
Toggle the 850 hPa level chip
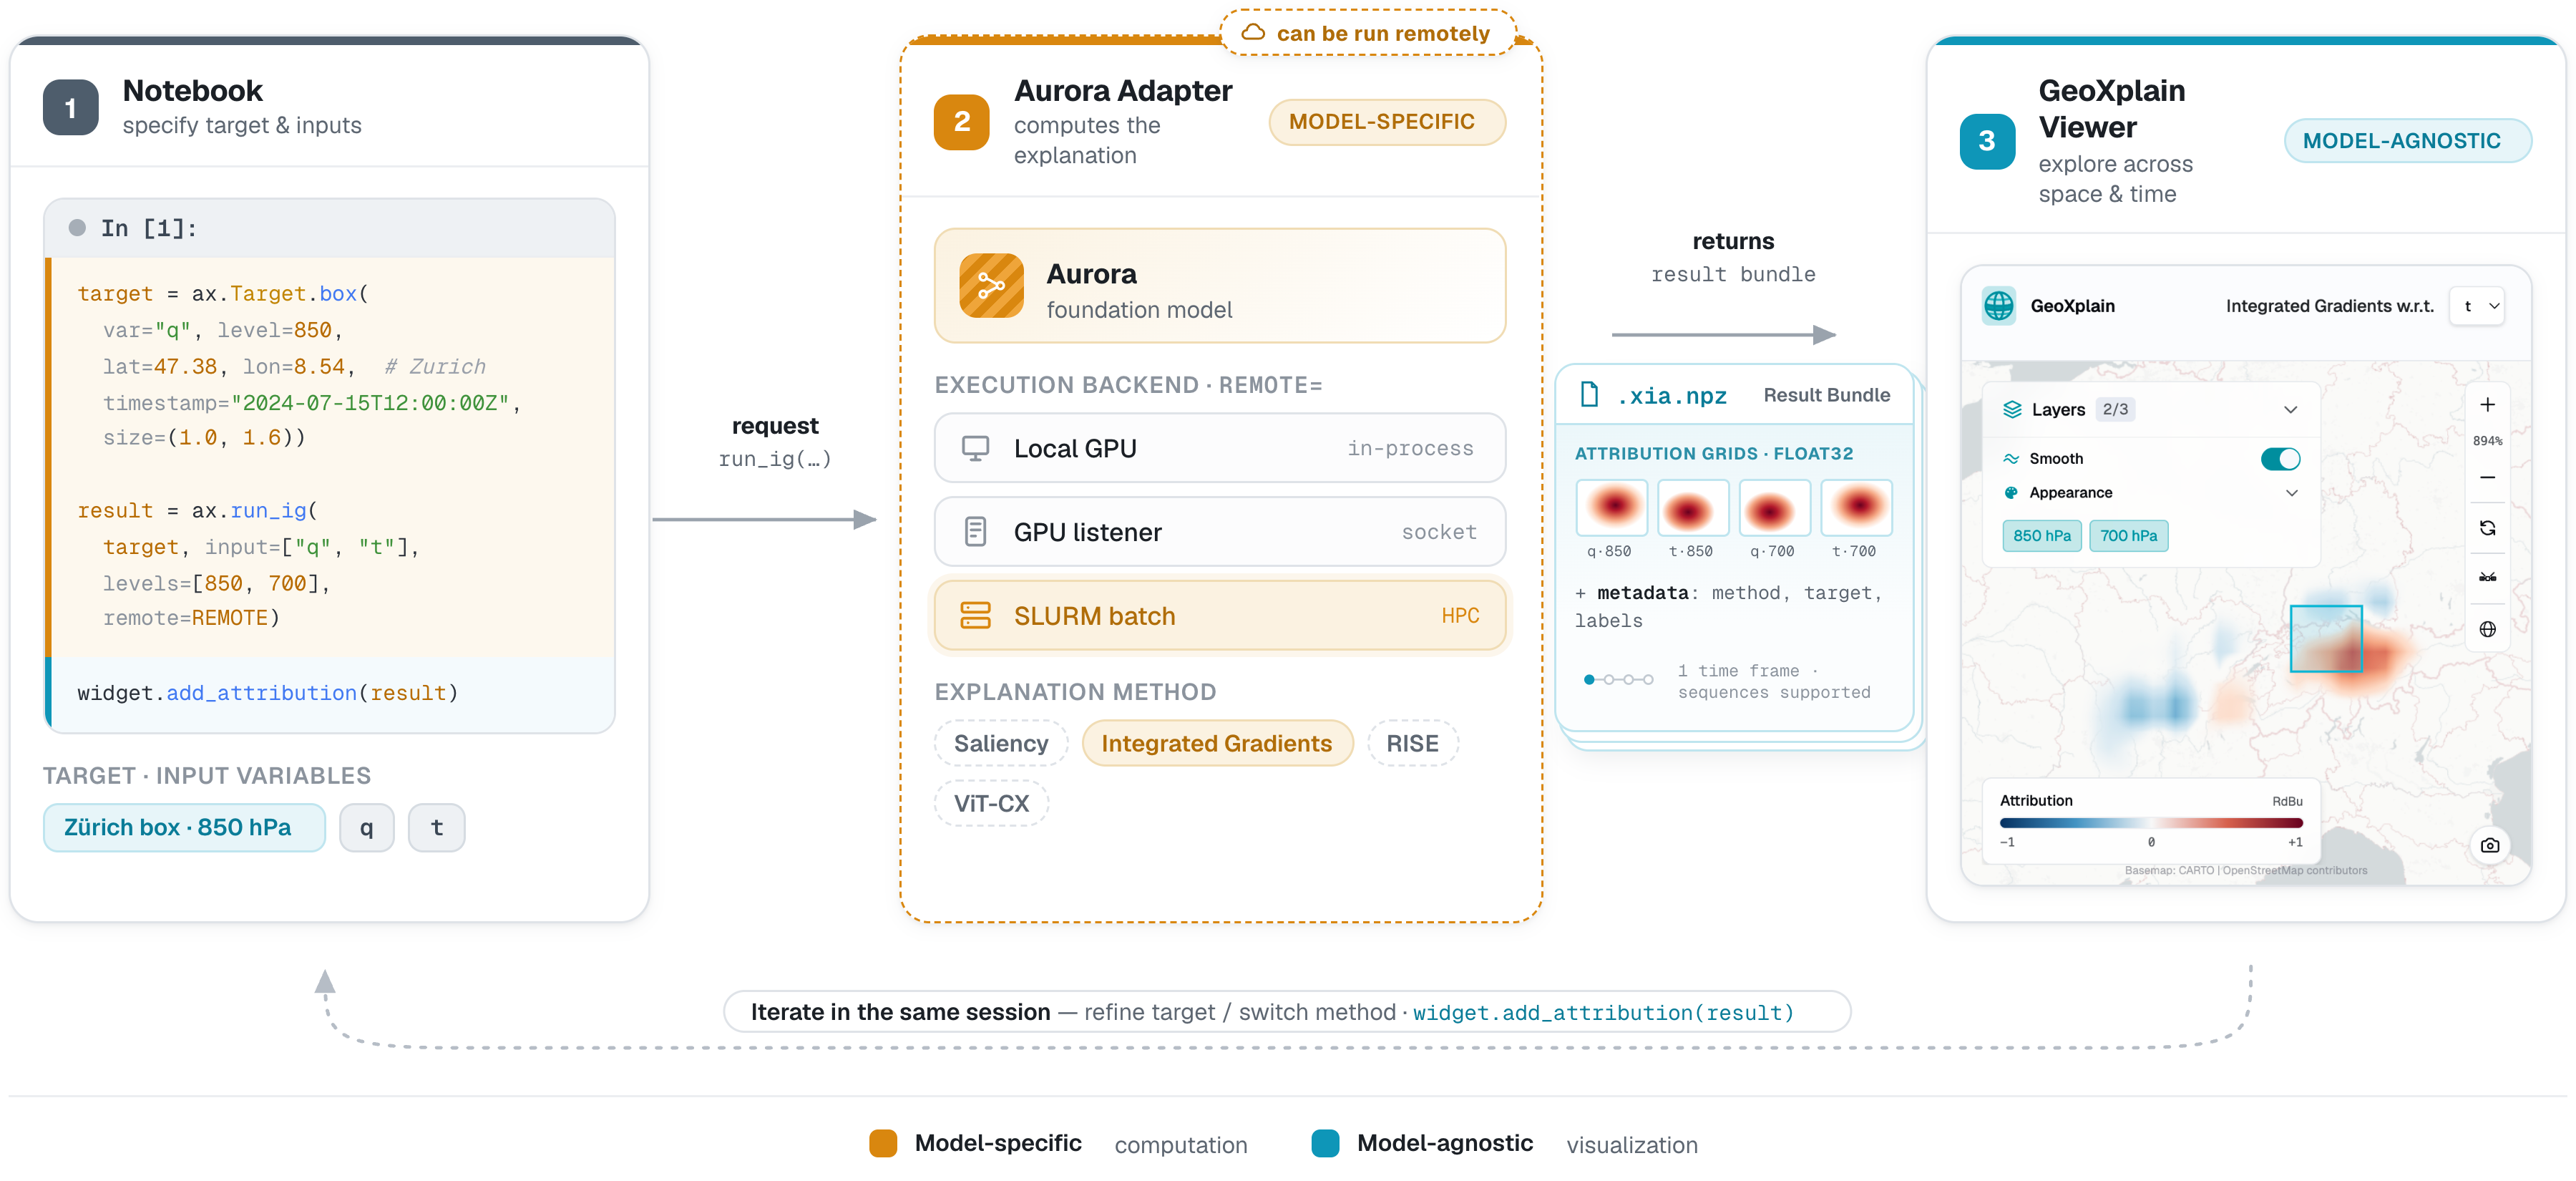(2041, 535)
